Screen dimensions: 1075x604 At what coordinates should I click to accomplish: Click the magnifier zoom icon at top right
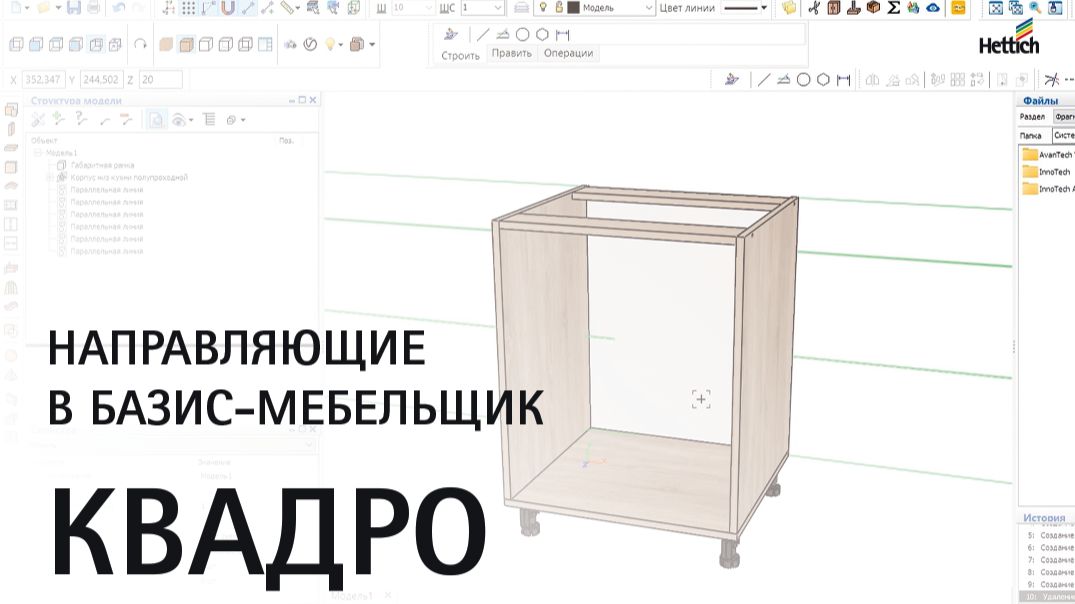tap(1035, 8)
